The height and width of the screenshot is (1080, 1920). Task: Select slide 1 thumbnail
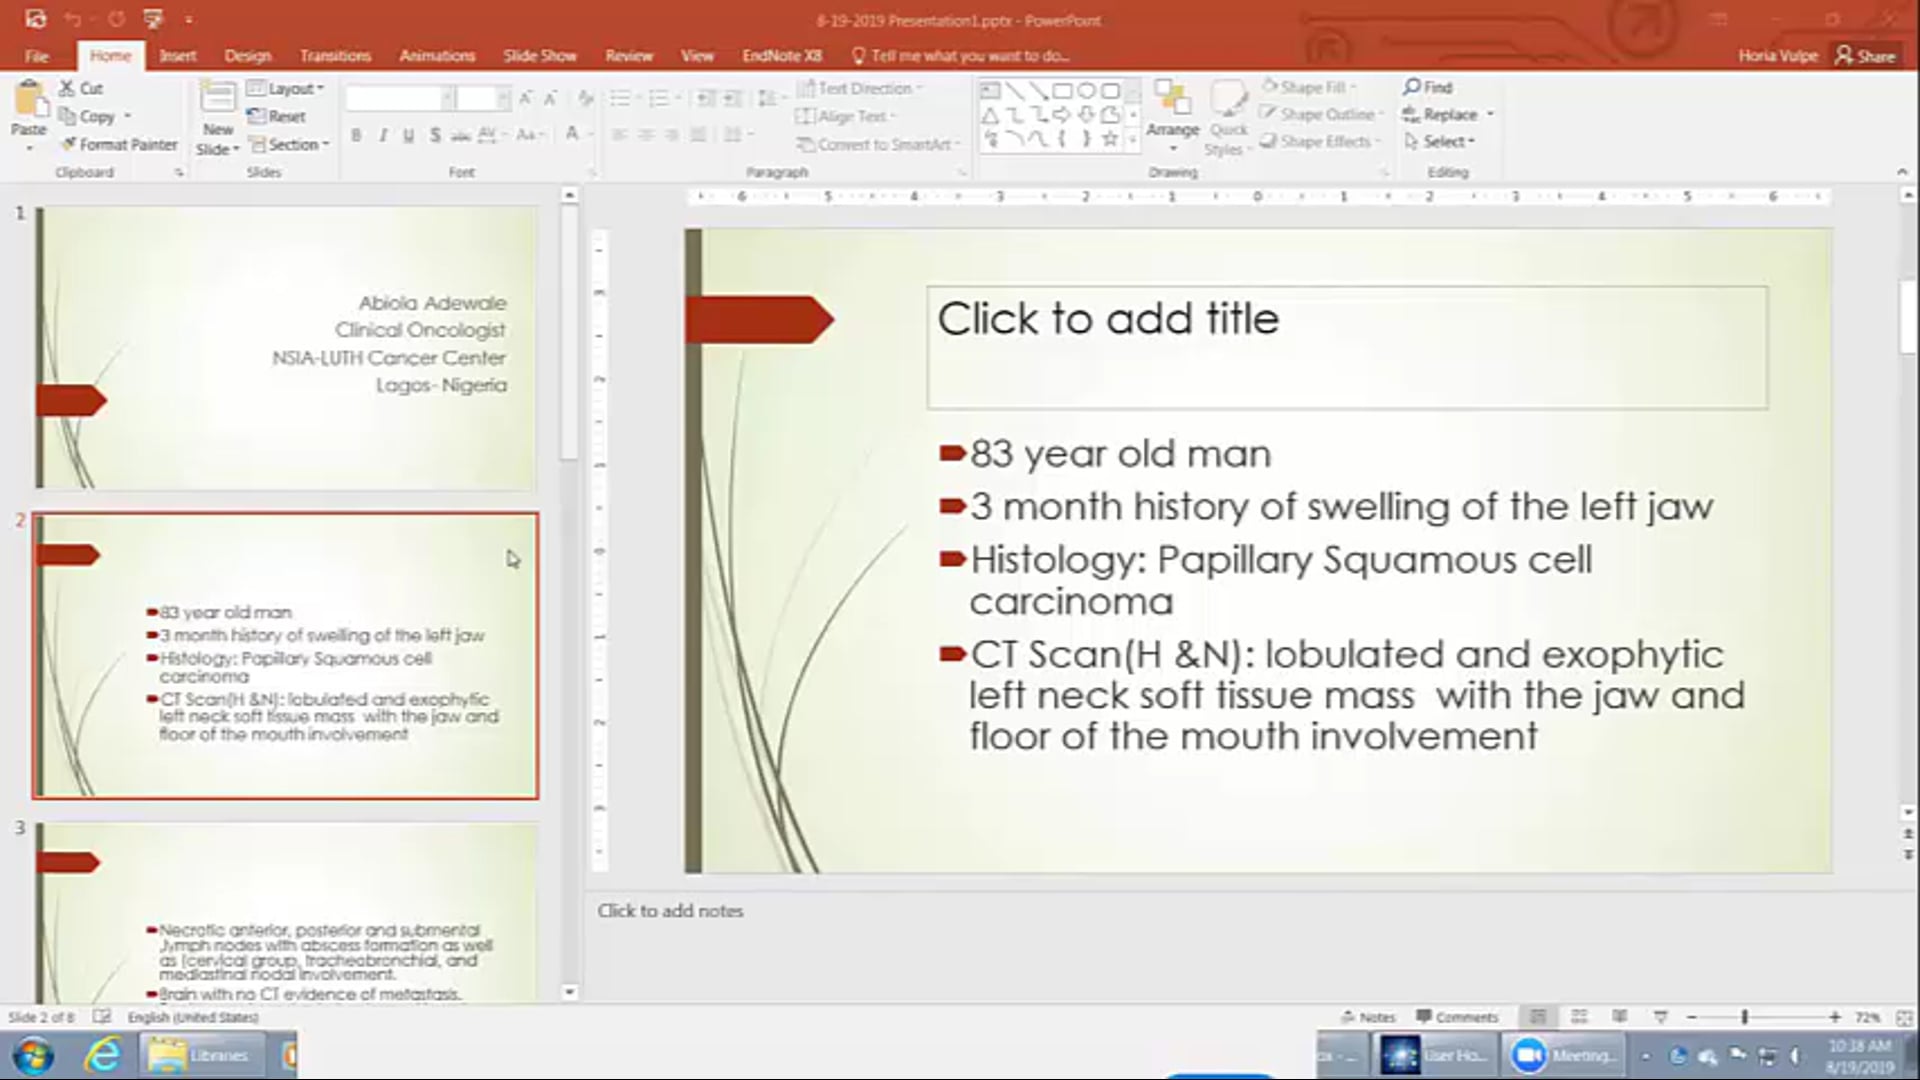285,347
